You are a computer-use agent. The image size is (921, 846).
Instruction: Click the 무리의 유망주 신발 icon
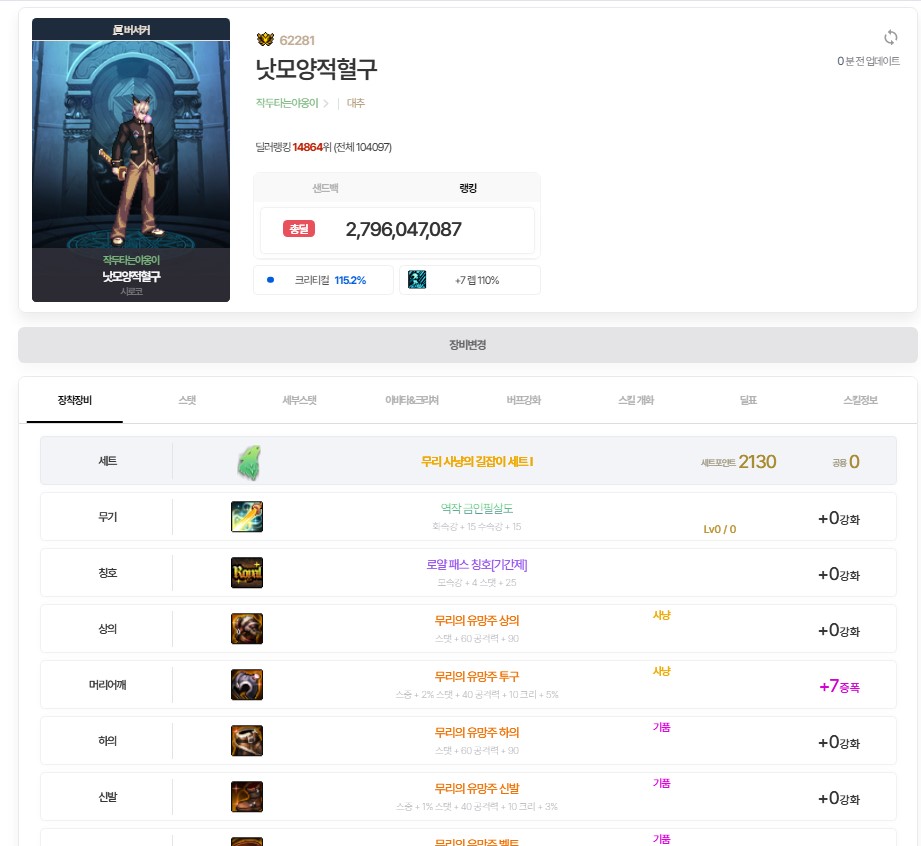click(x=247, y=797)
